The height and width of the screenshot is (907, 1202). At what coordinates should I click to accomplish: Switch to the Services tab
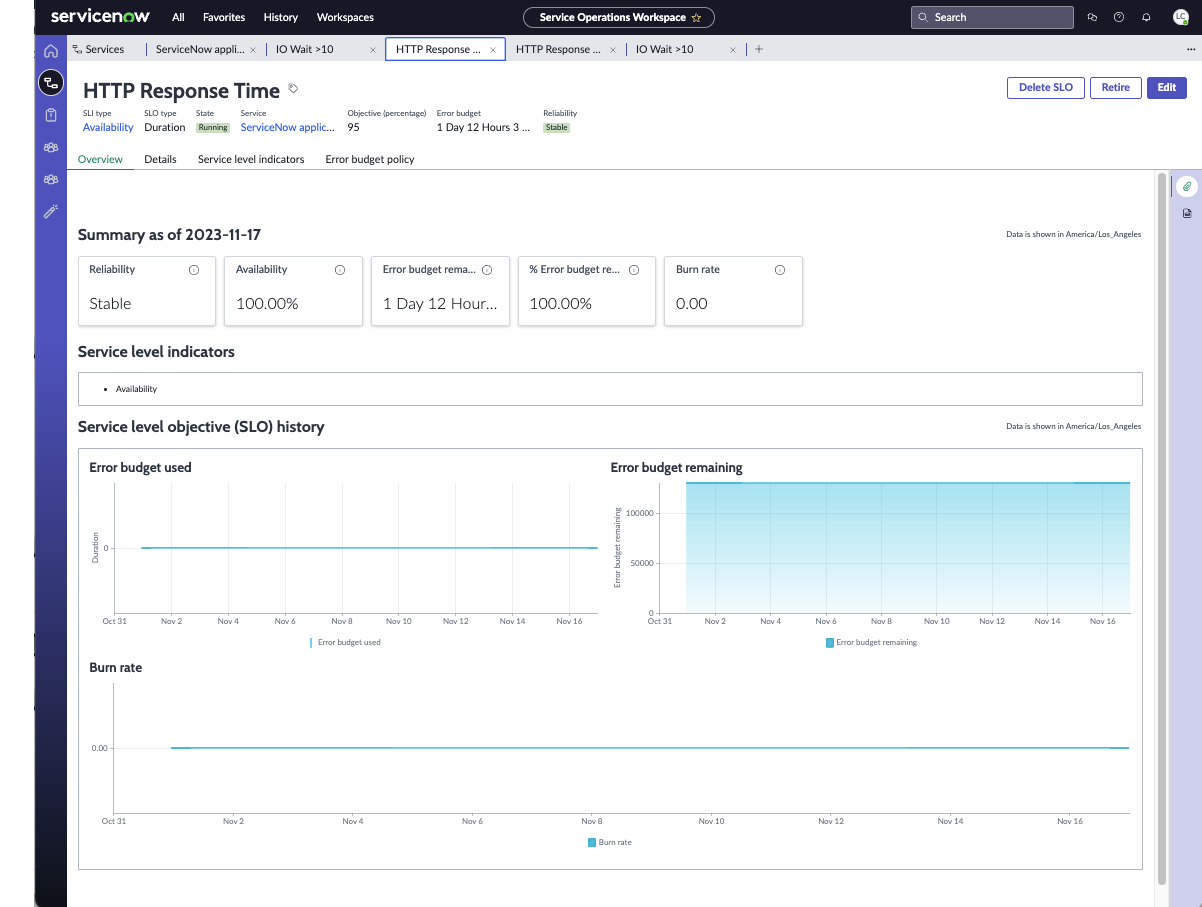(x=105, y=49)
